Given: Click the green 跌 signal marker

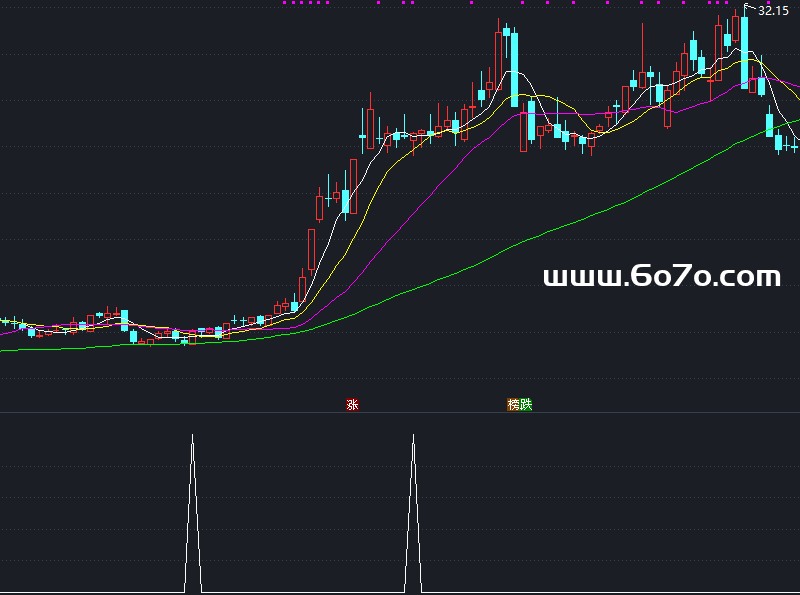Looking at the screenshot, I should pyautogui.click(x=526, y=405).
